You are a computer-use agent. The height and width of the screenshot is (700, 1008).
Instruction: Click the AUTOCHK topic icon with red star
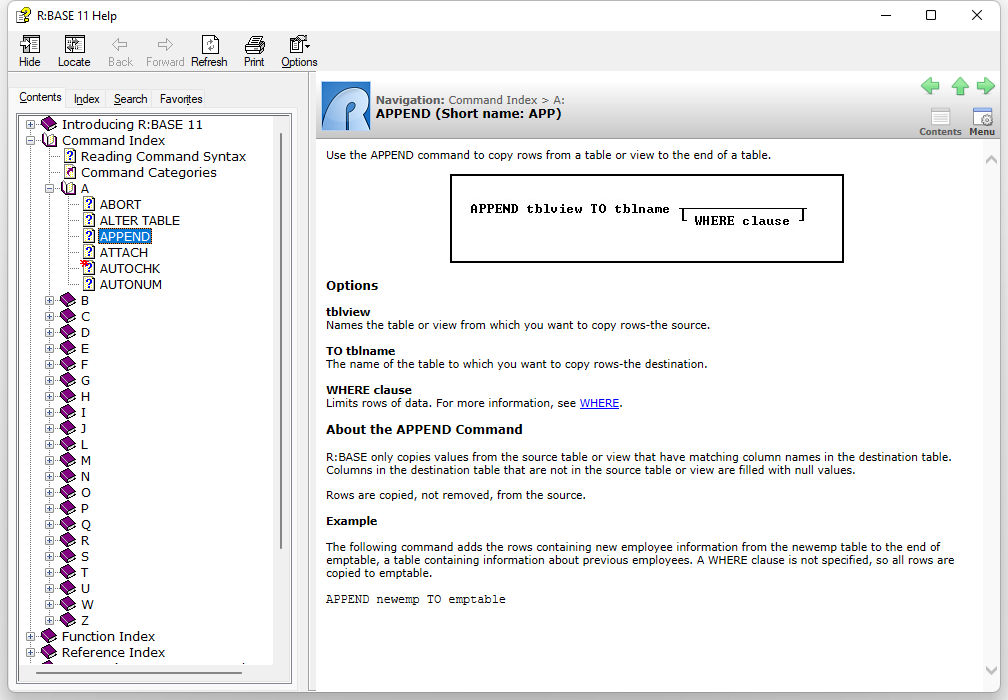pyautogui.click(x=88, y=268)
